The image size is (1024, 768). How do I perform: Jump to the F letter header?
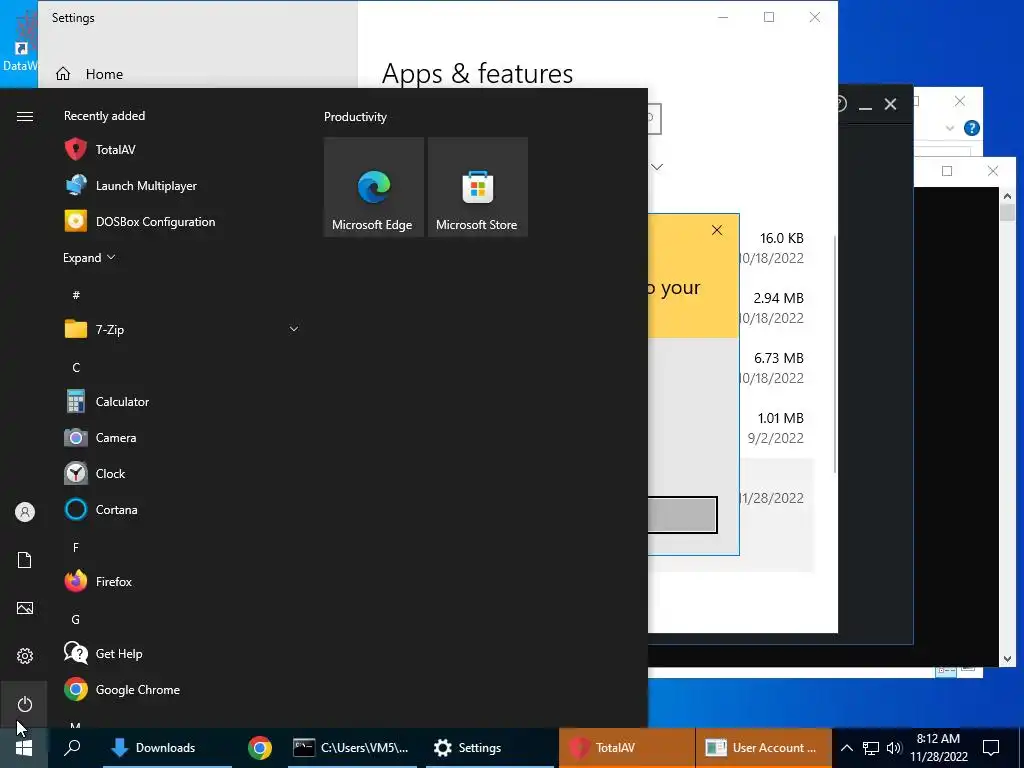click(76, 547)
